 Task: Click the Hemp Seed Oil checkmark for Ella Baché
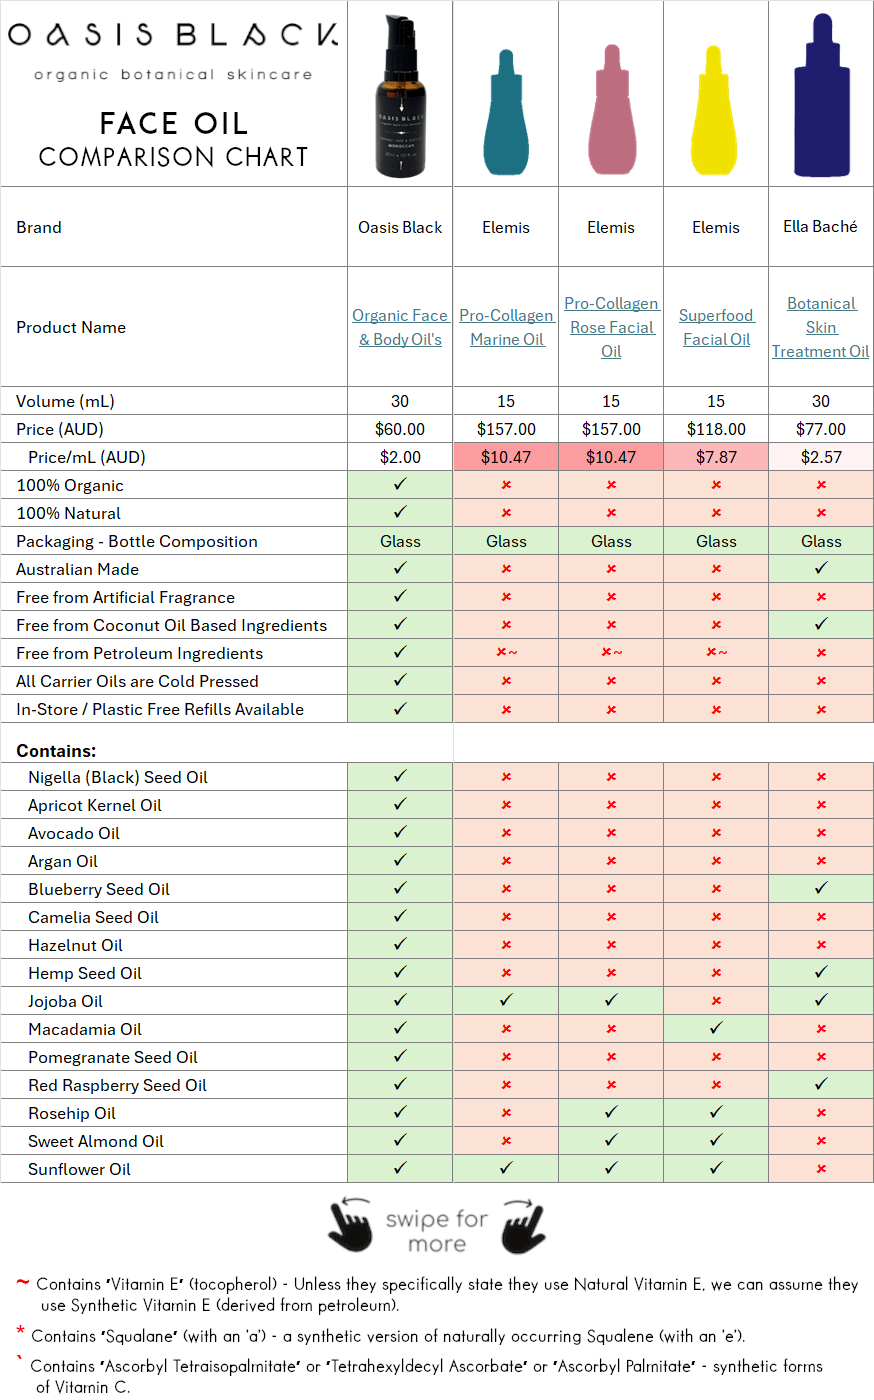point(821,972)
